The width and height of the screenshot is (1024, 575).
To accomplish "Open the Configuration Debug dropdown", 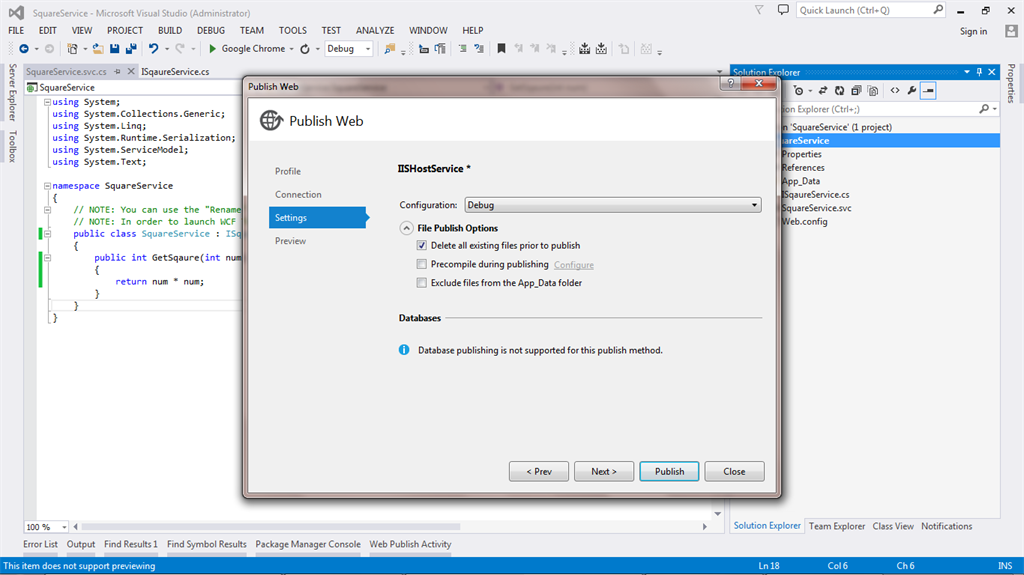I will 613,205.
